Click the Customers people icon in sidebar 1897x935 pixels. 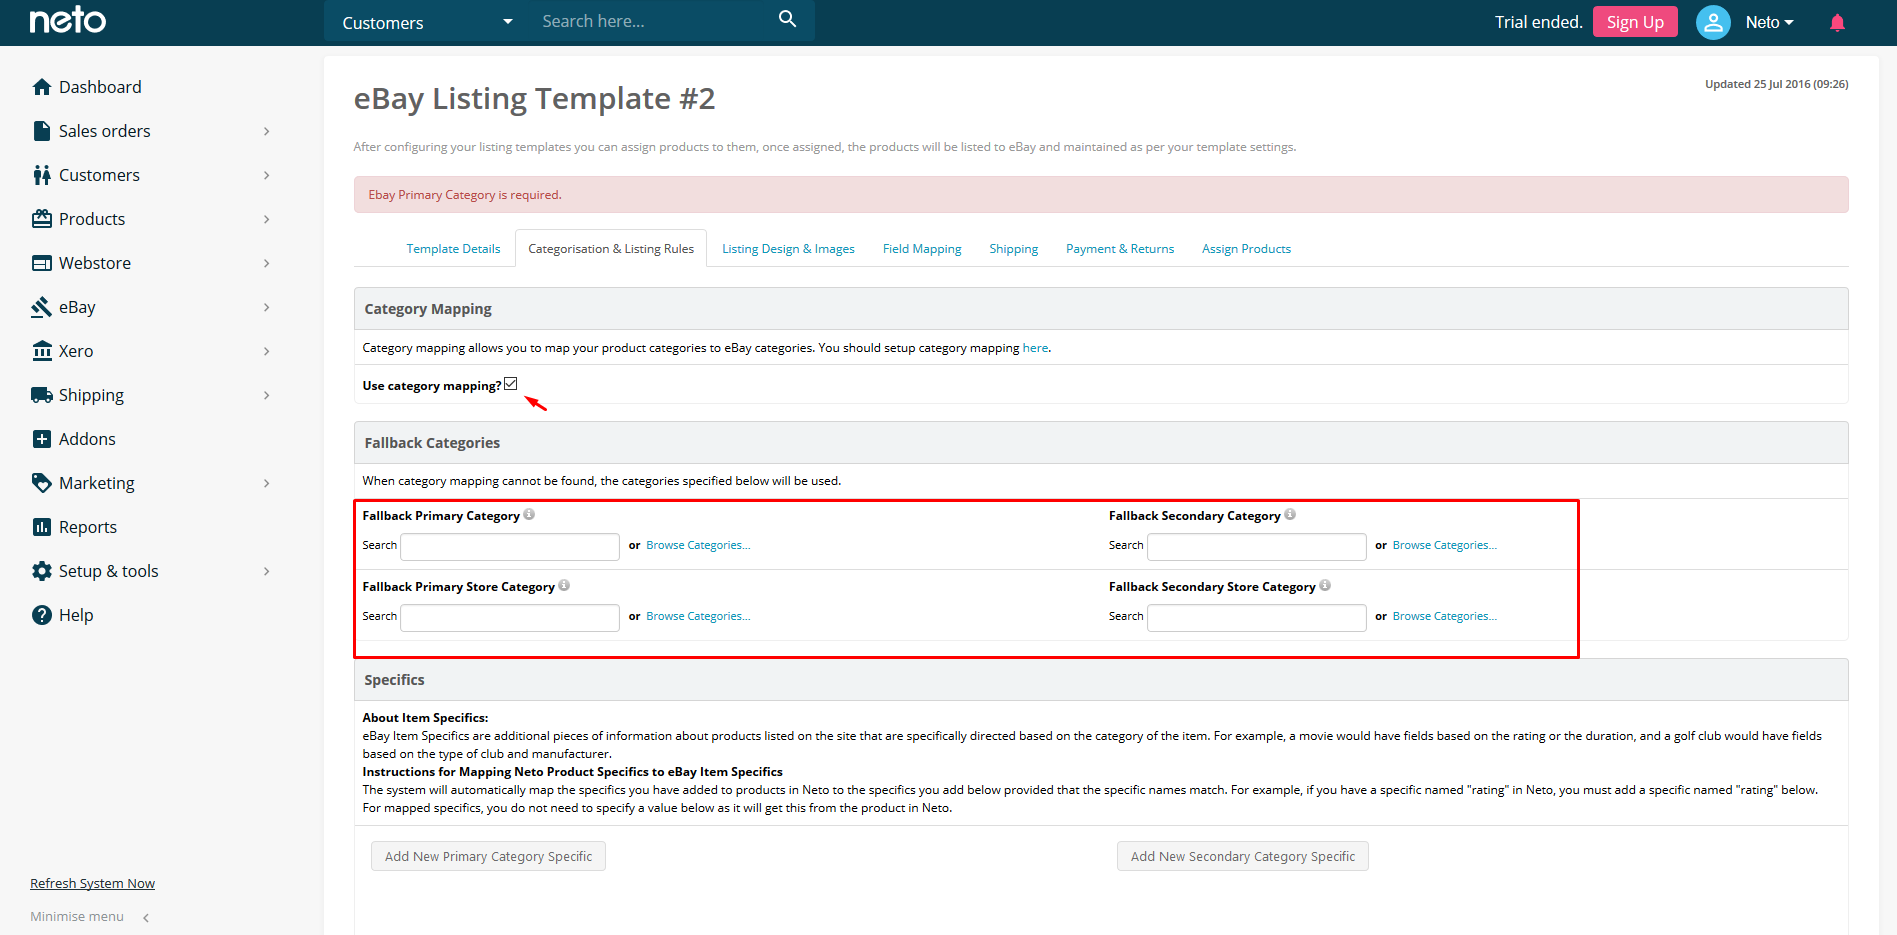42,175
